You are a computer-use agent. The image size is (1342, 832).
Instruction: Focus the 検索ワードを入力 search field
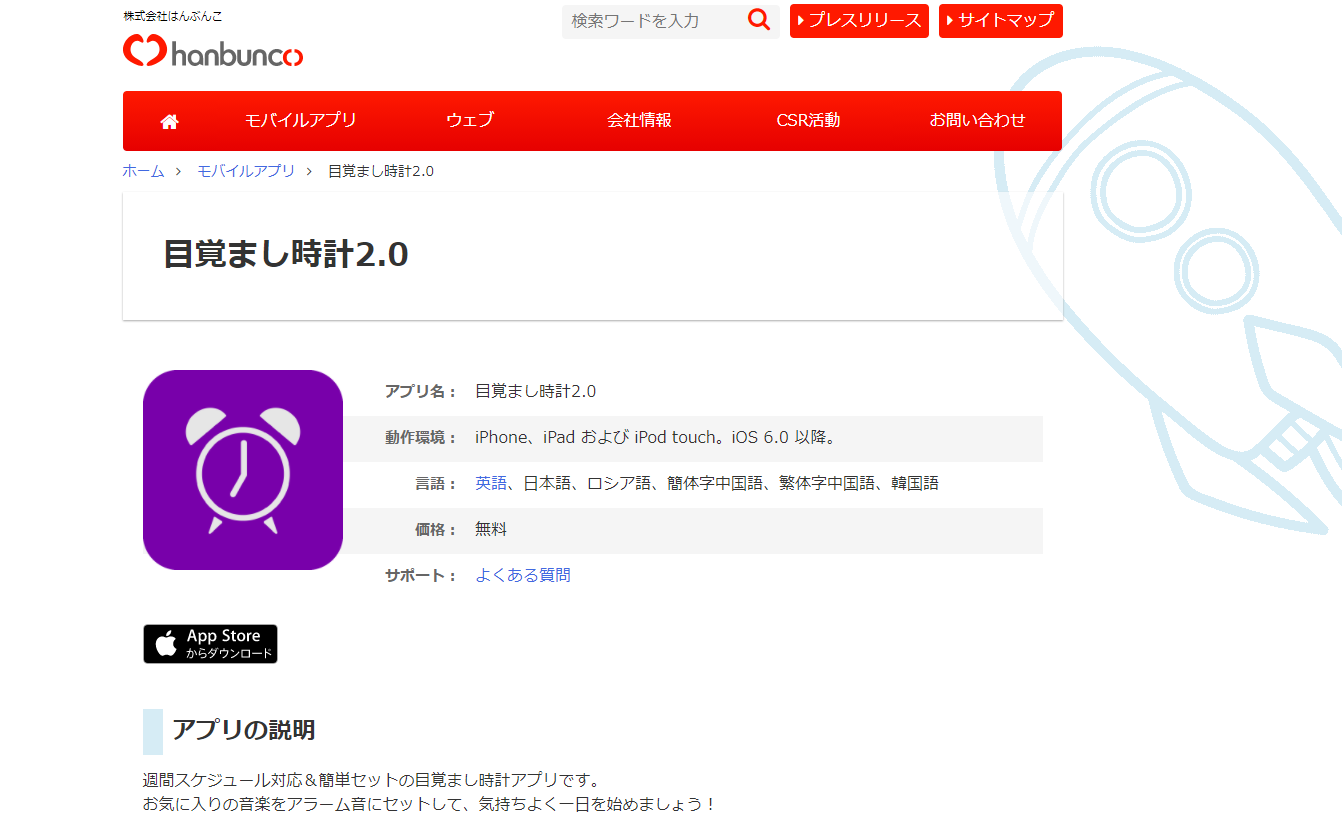(652, 21)
